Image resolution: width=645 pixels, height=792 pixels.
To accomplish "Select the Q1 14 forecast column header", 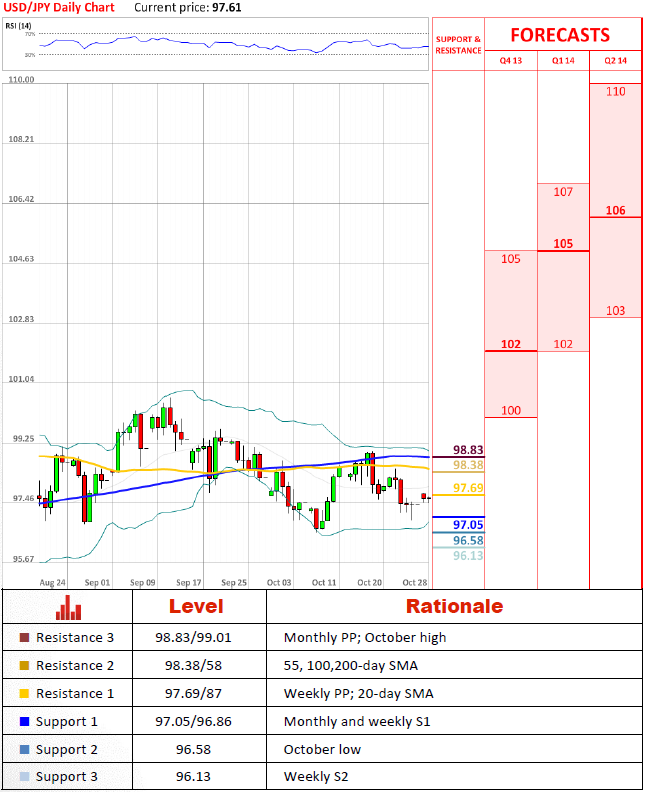I will click(x=563, y=61).
